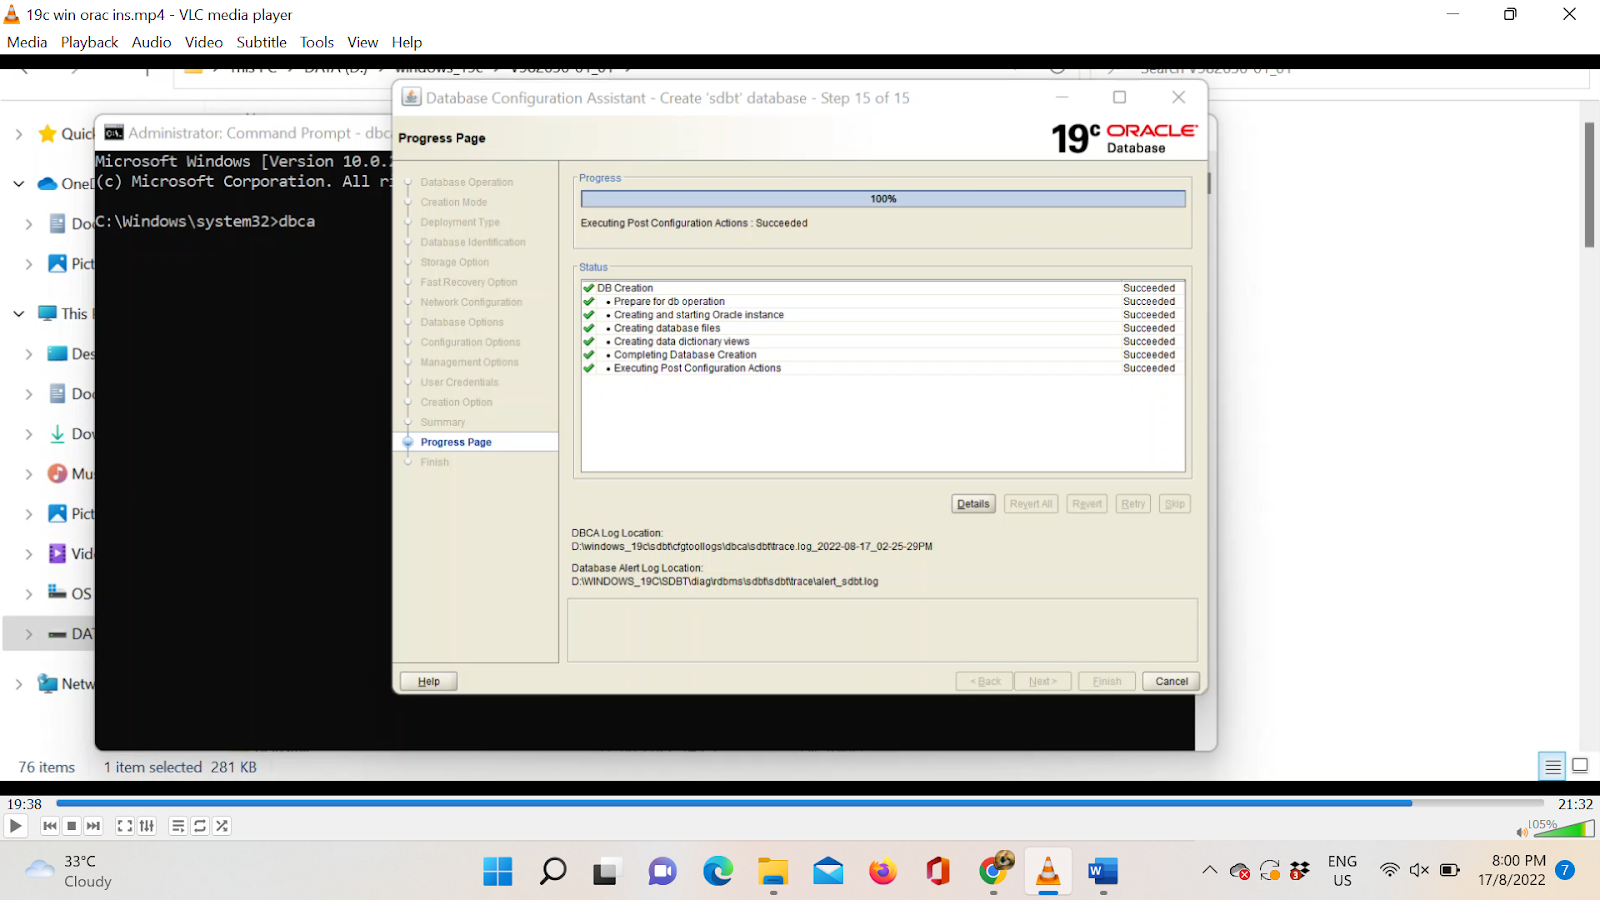Show the VLC playlist
1600x900 pixels.
(177, 826)
